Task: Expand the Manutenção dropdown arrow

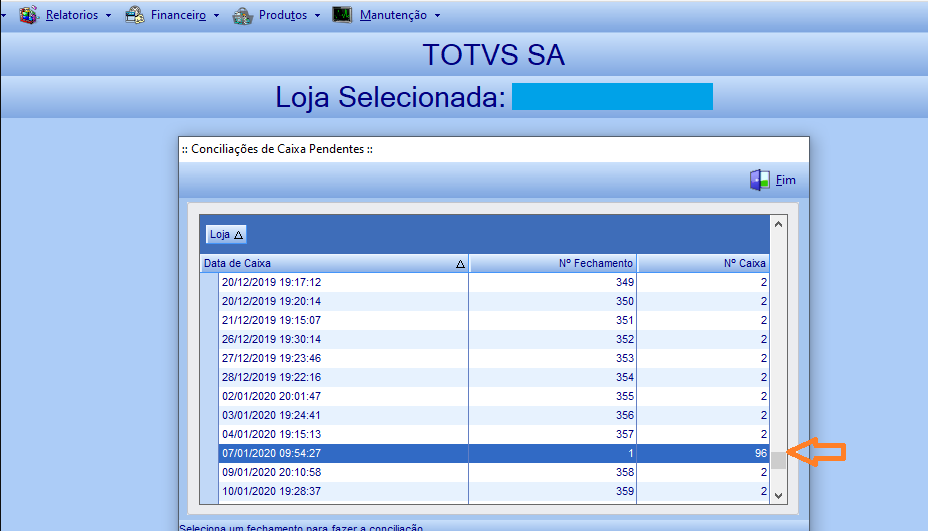Action: [437, 15]
